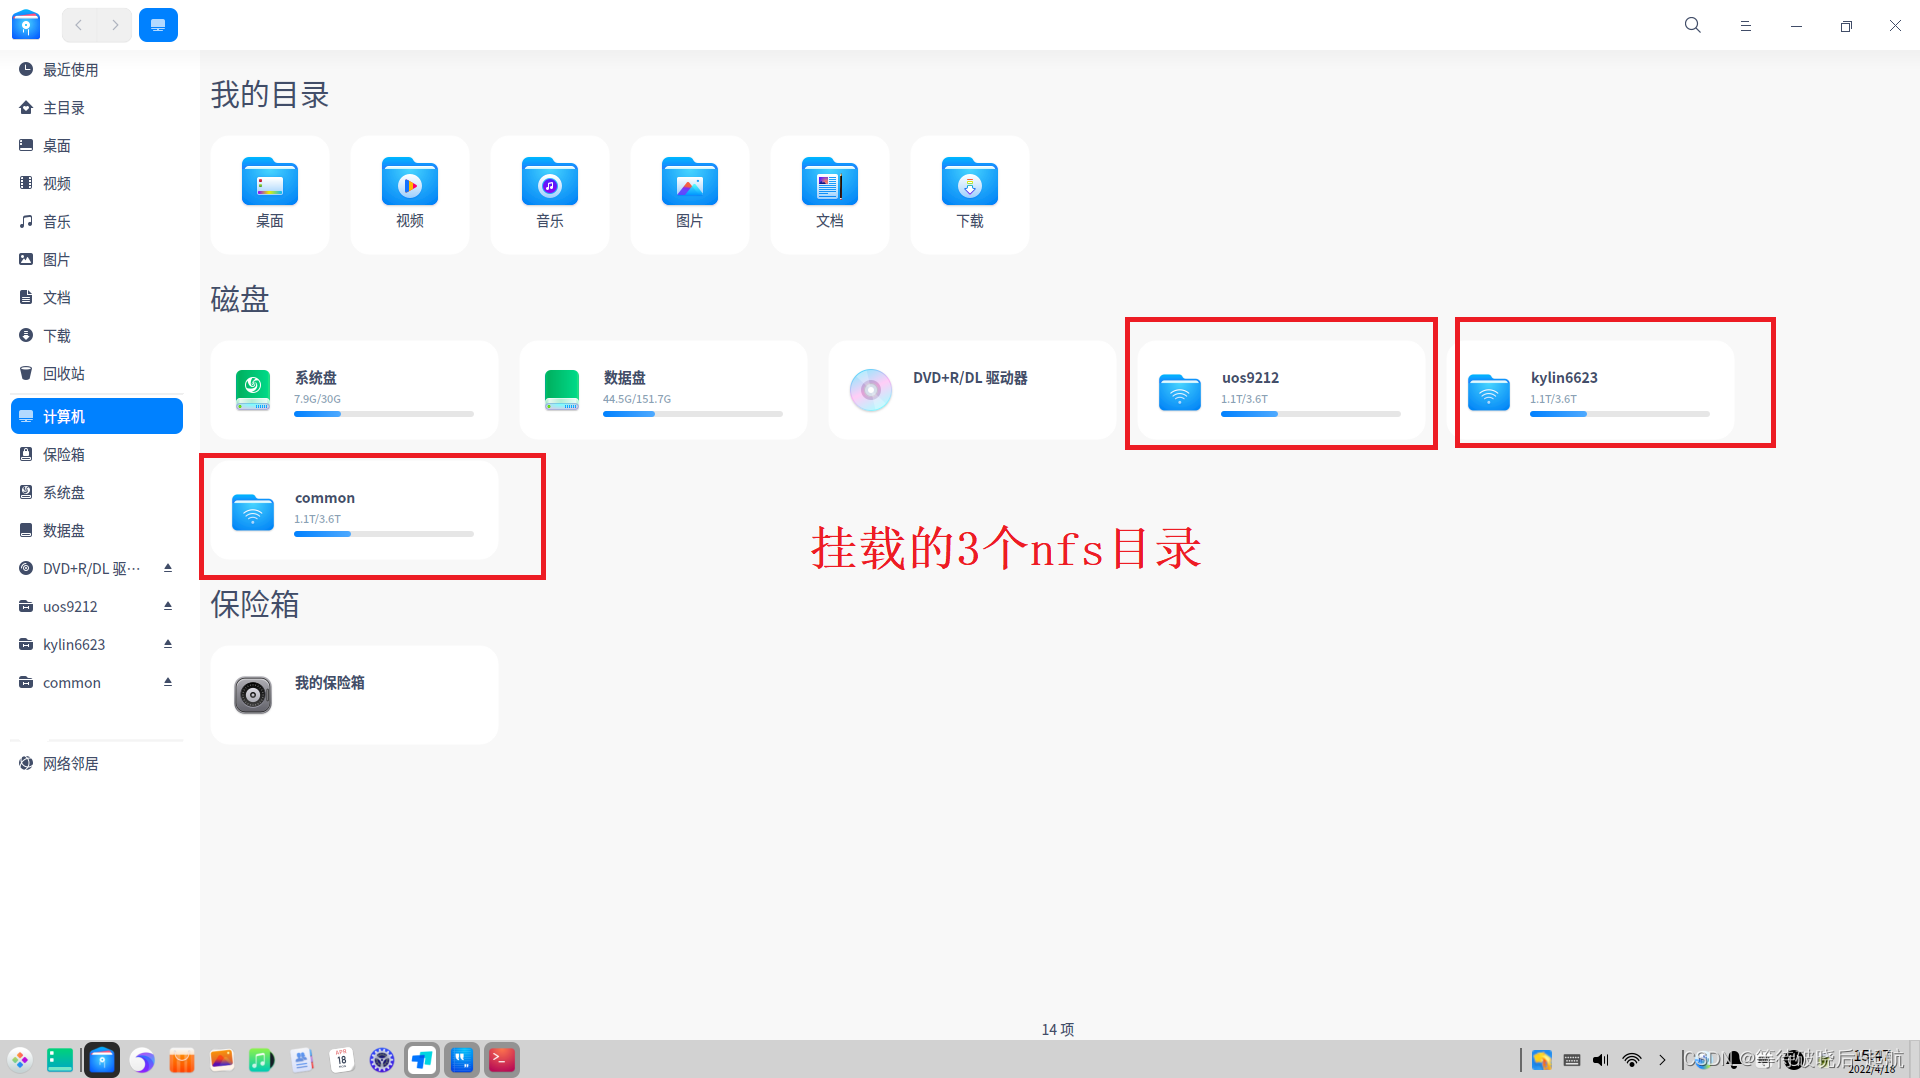Image resolution: width=1920 pixels, height=1078 pixels.
Task: Open 网络邻居 network neighborhood
Action: tap(70, 763)
